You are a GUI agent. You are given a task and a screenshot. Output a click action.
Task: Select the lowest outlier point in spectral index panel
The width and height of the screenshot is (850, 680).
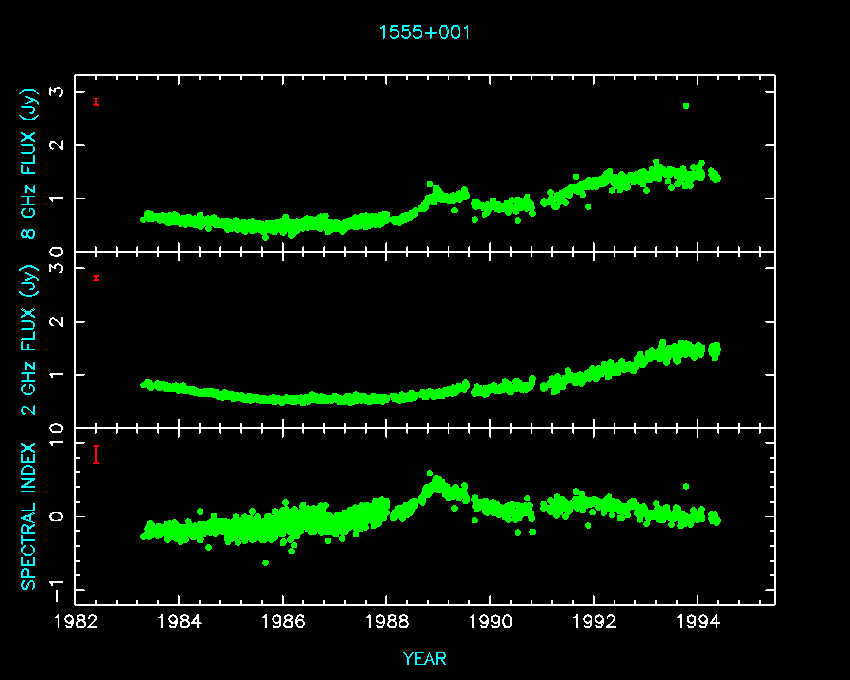[265, 562]
